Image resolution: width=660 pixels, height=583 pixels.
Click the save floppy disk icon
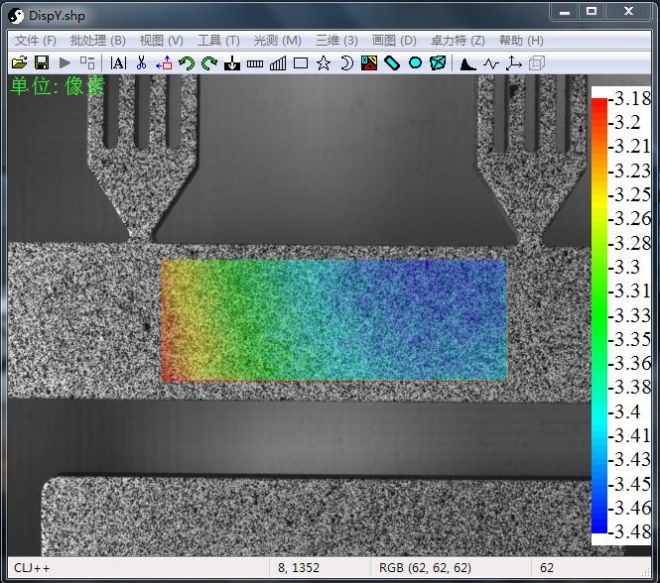[41, 63]
